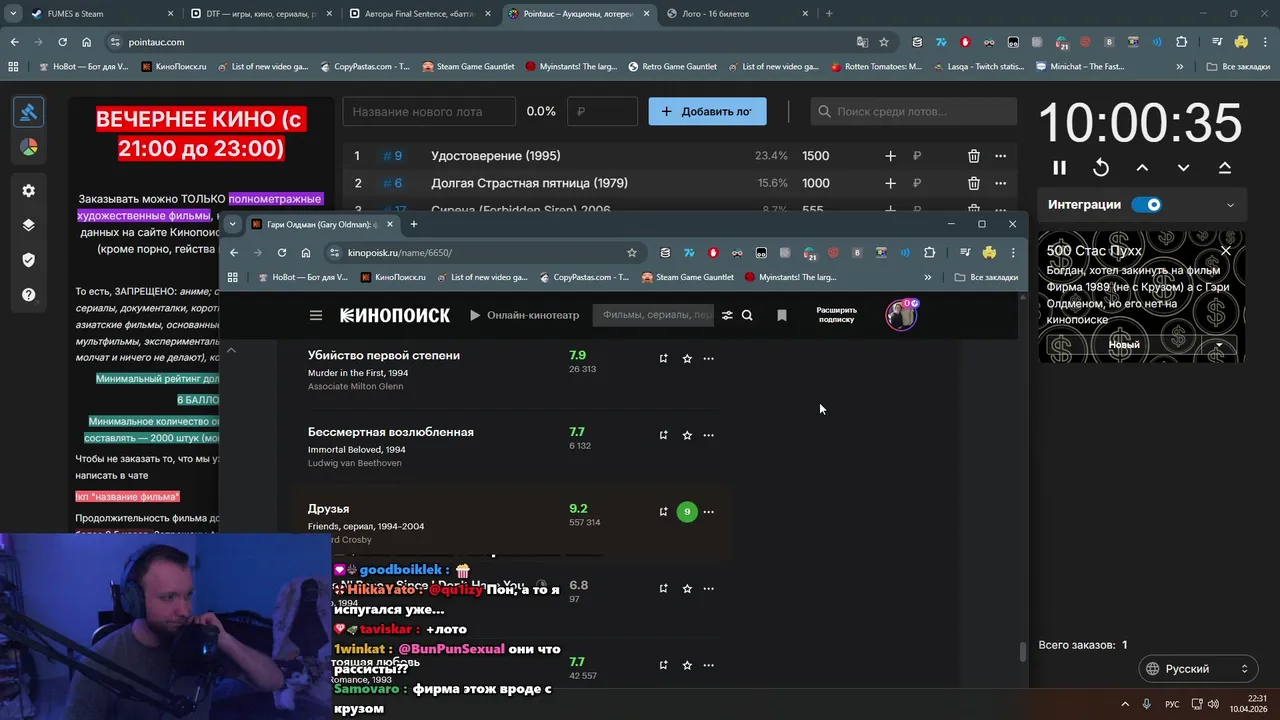This screenshot has width=1280, height=720.
Task: Reload the Kinopoisk page
Action: tap(282, 253)
